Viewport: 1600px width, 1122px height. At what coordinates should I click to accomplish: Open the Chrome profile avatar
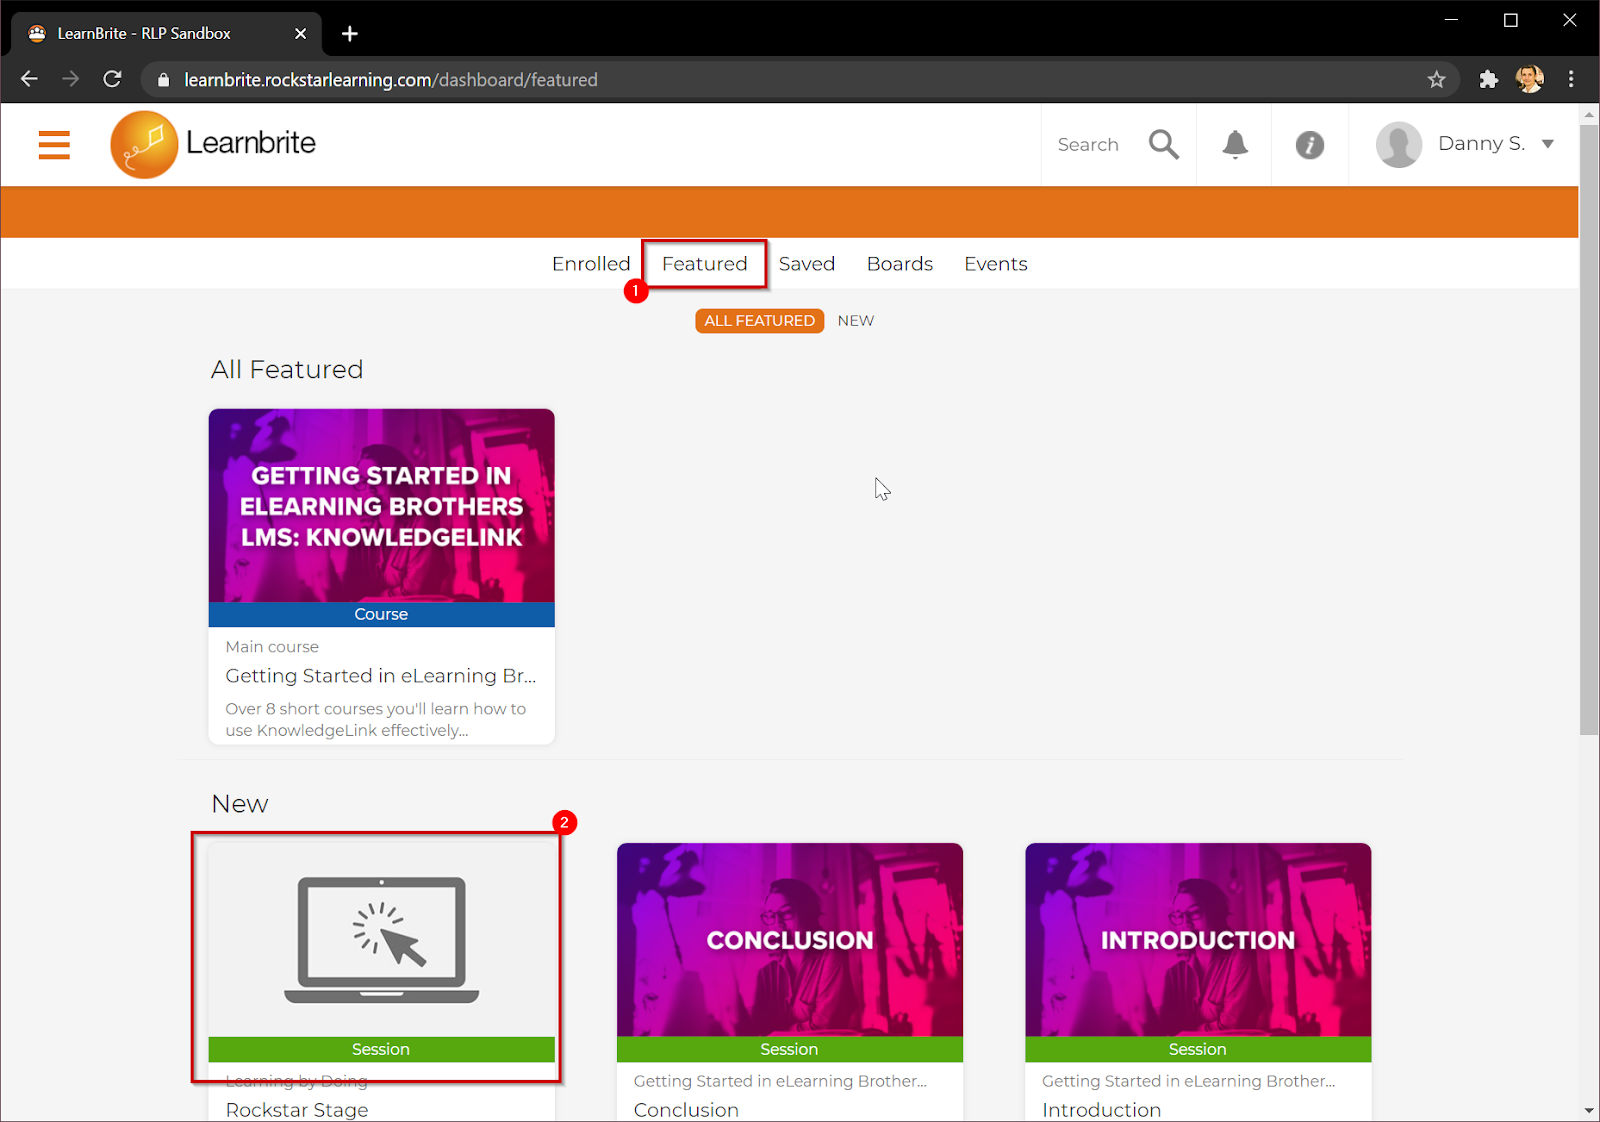pyautogui.click(x=1530, y=79)
